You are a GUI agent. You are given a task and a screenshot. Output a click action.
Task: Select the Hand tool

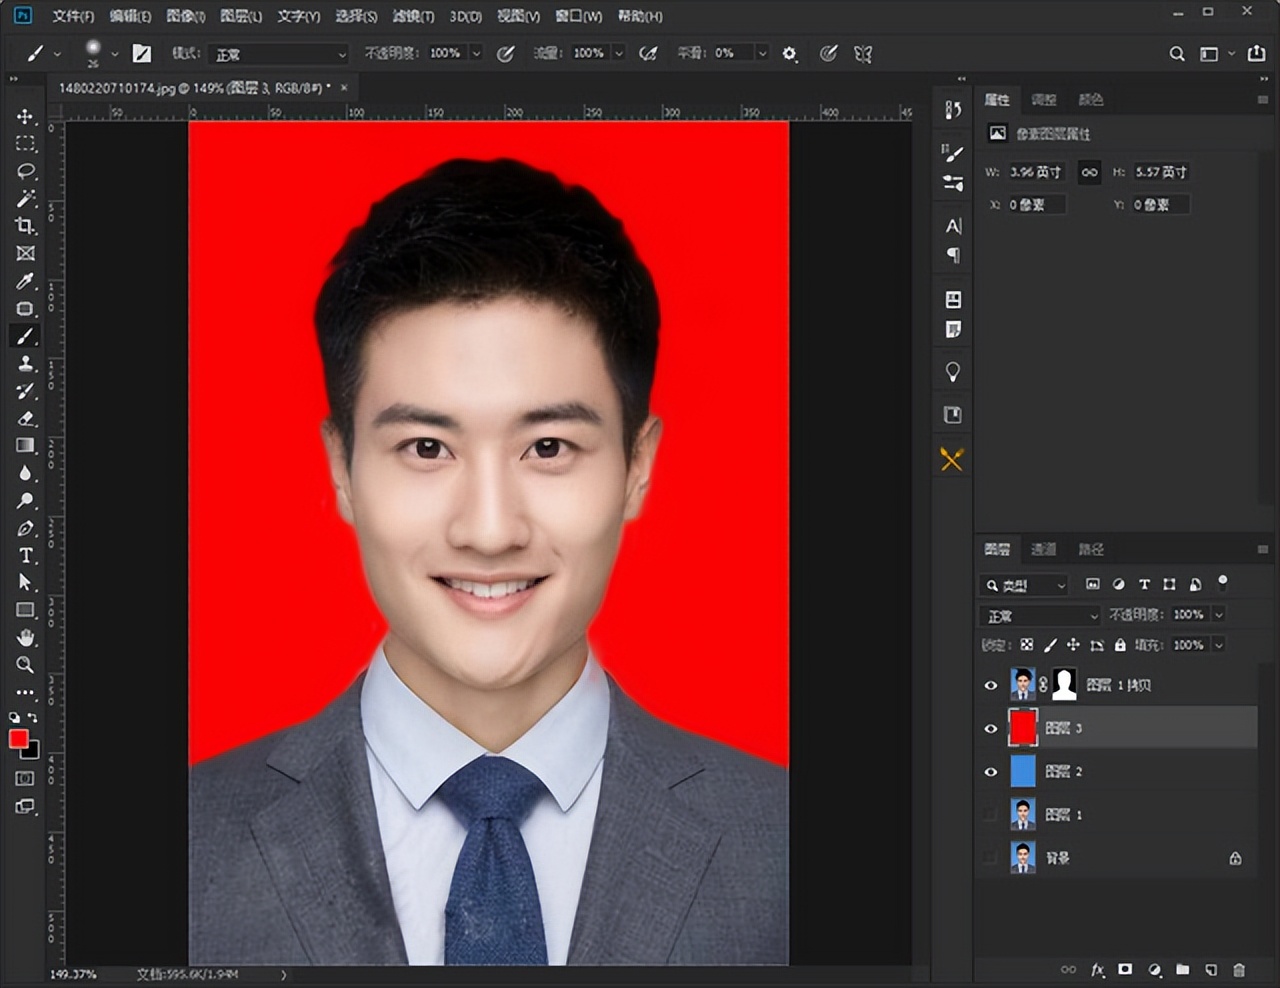pos(25,638)
